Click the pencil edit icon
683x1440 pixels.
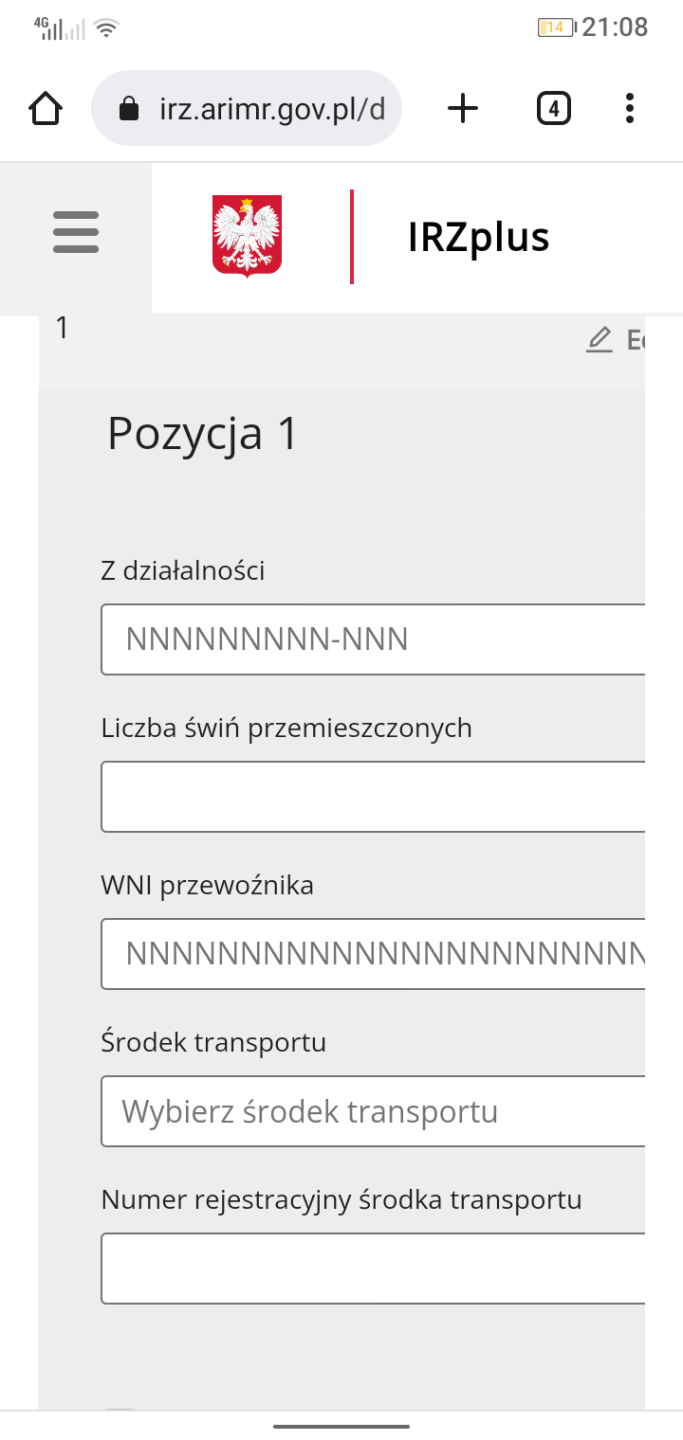point(599,340)
